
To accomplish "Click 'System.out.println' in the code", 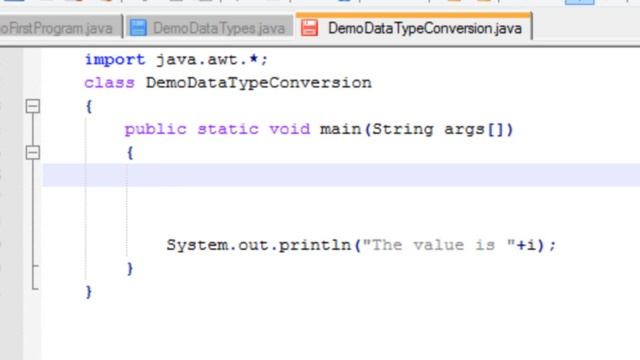I will (259, 245).
